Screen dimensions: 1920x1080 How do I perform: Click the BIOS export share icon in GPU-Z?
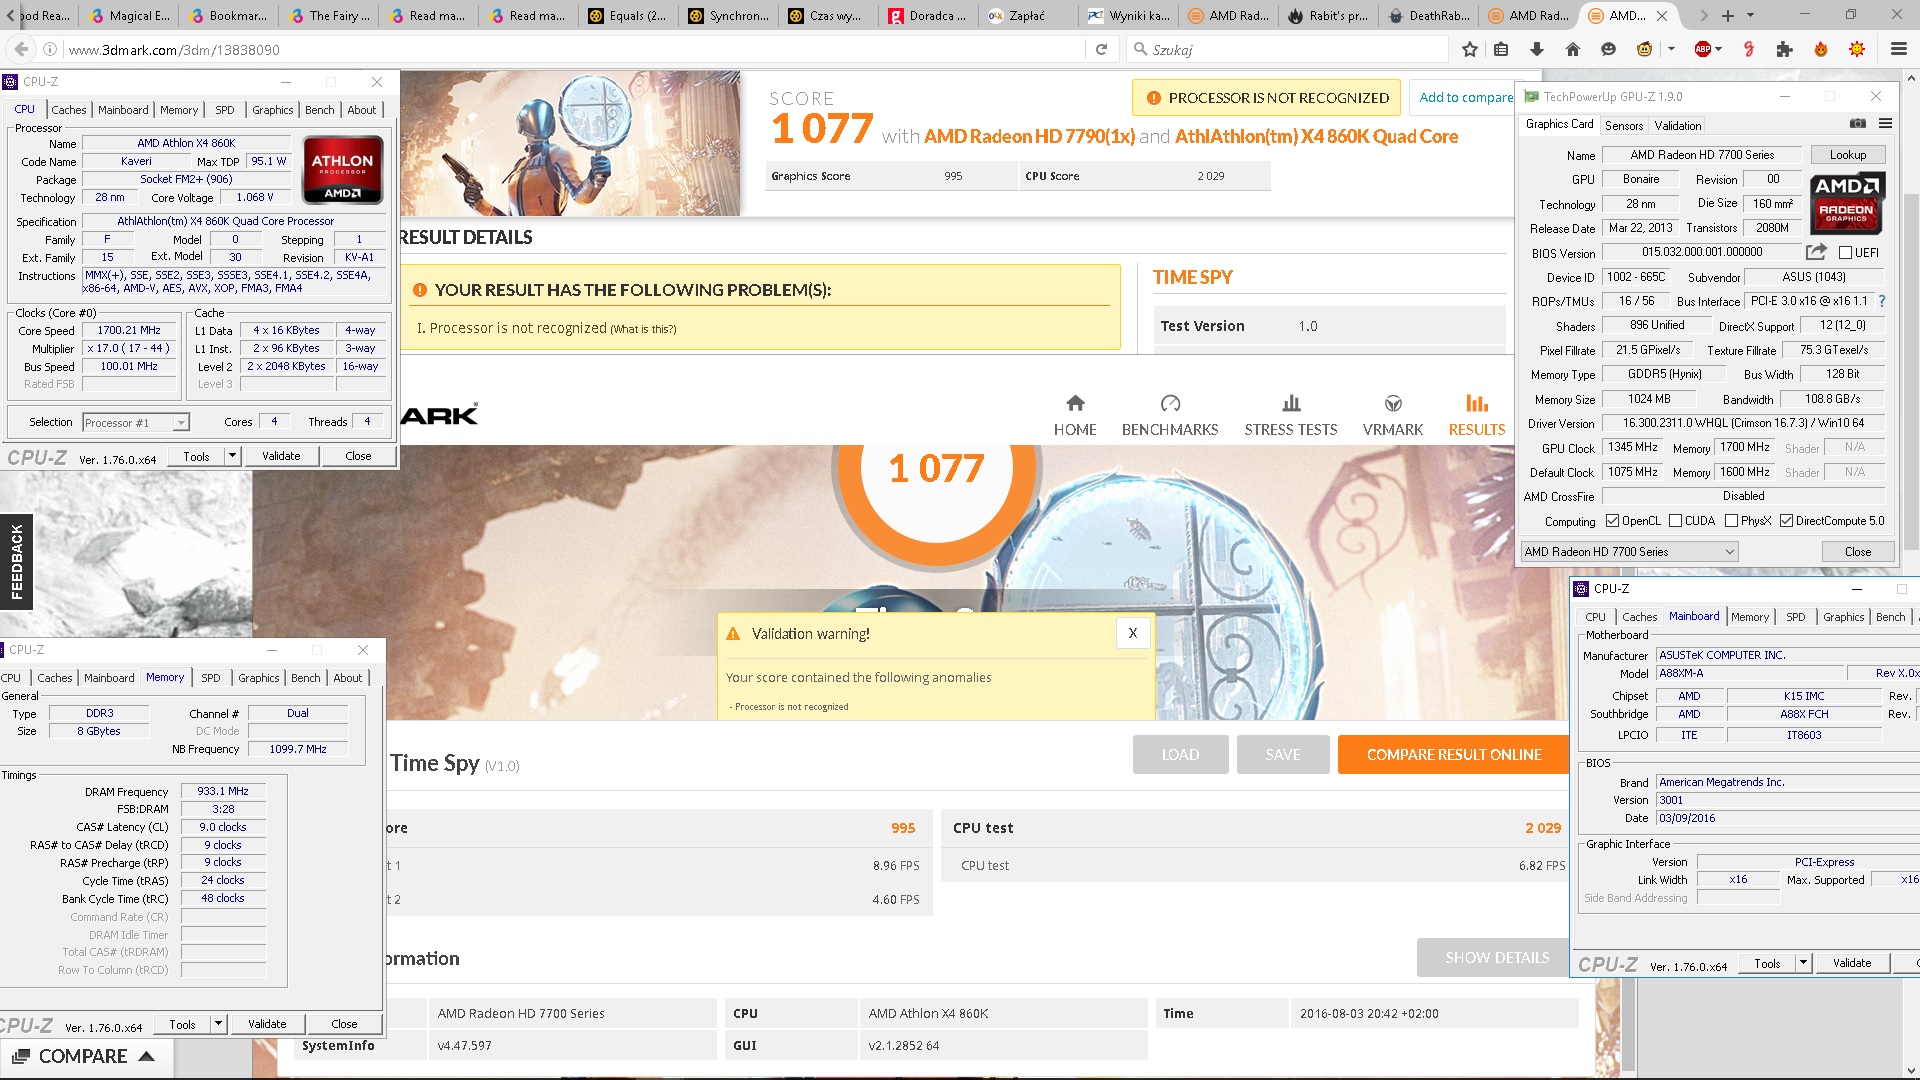point(1816,252)
